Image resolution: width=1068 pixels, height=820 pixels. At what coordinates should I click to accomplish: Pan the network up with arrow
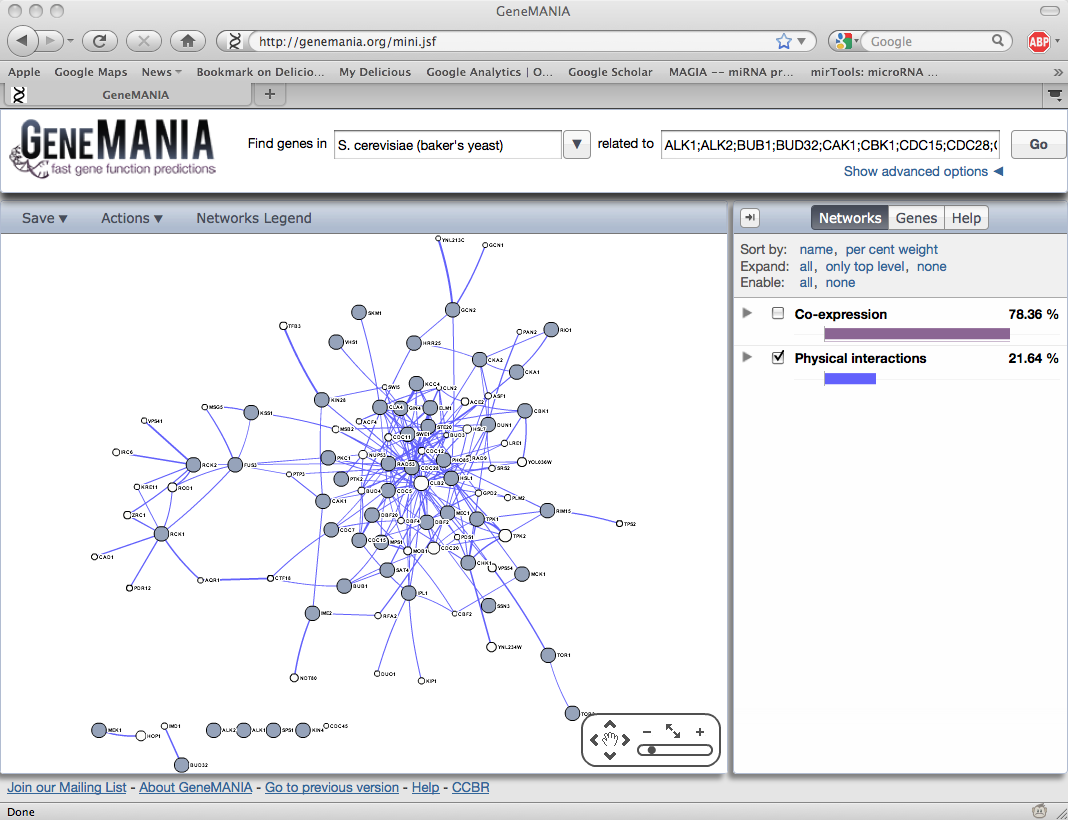(610, 725)
